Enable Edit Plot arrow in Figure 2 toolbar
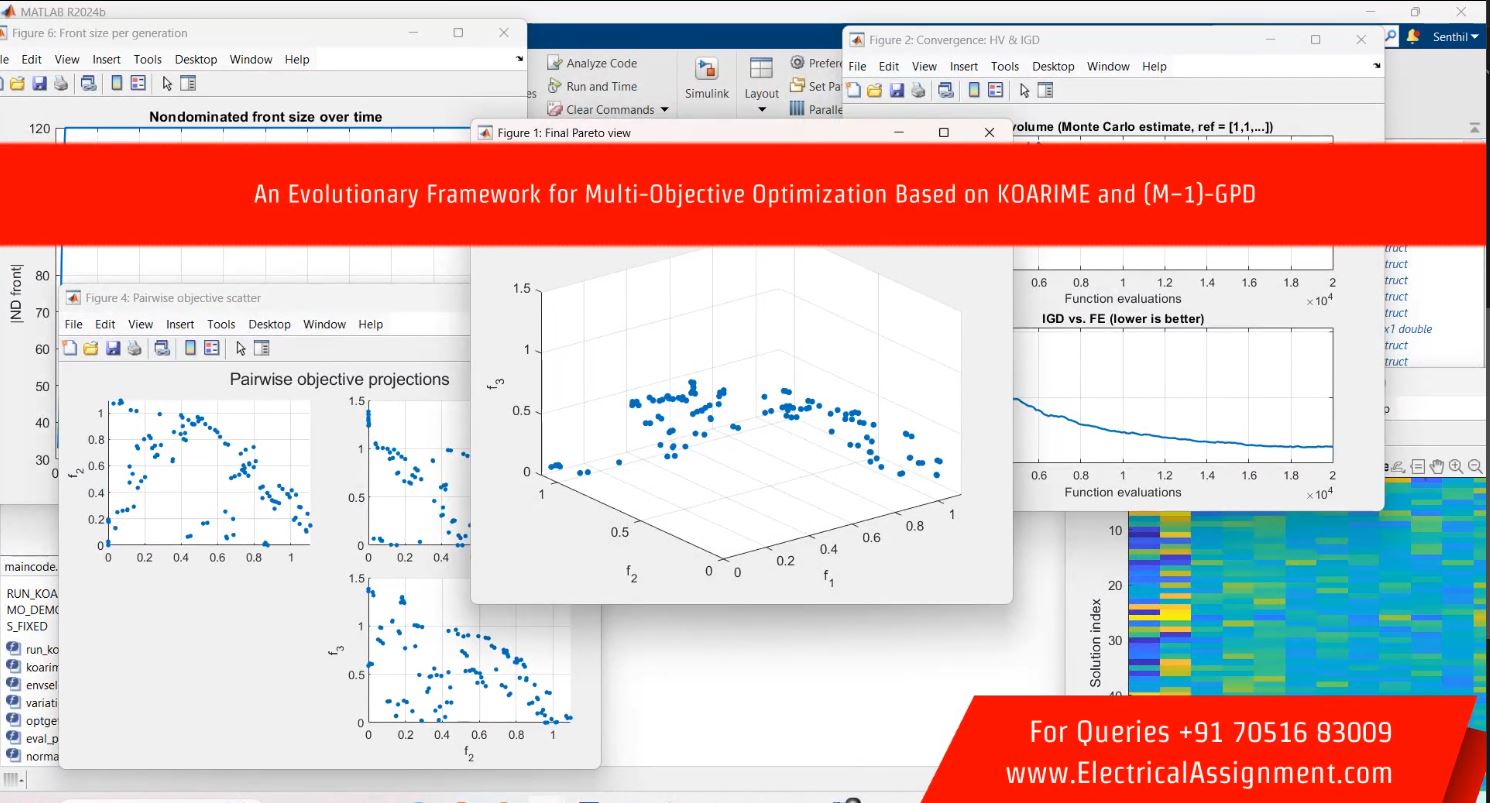Screen dimensions: 1490x803 pyautogui.click(x=1024, y=90)
